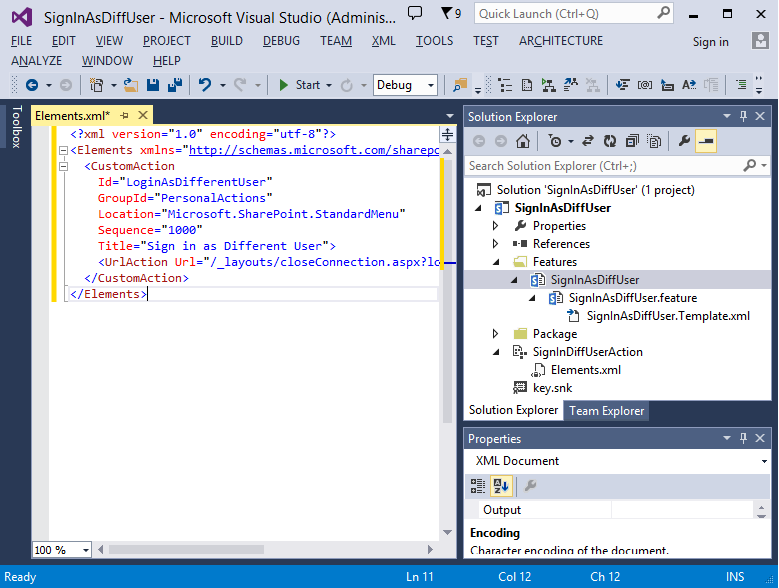
Task: Toggle auto-hide pin on Solution Explorer
Action: 743,116
